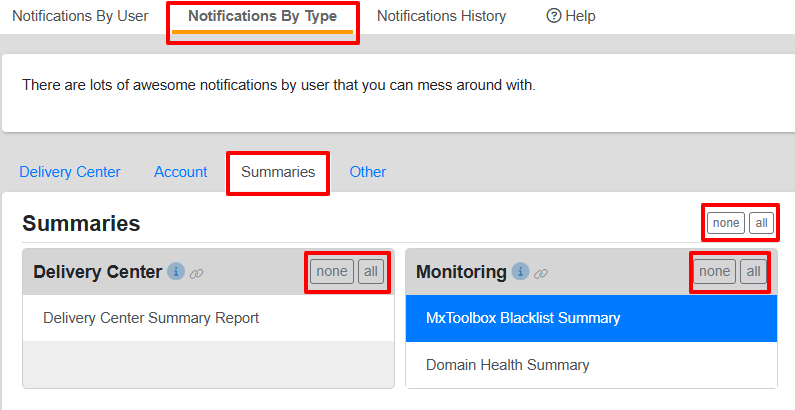The height and width of the screenshot is (410, 795).
Task: Click 'none' in the Delivery Center panel
Action: pos(332,272)
